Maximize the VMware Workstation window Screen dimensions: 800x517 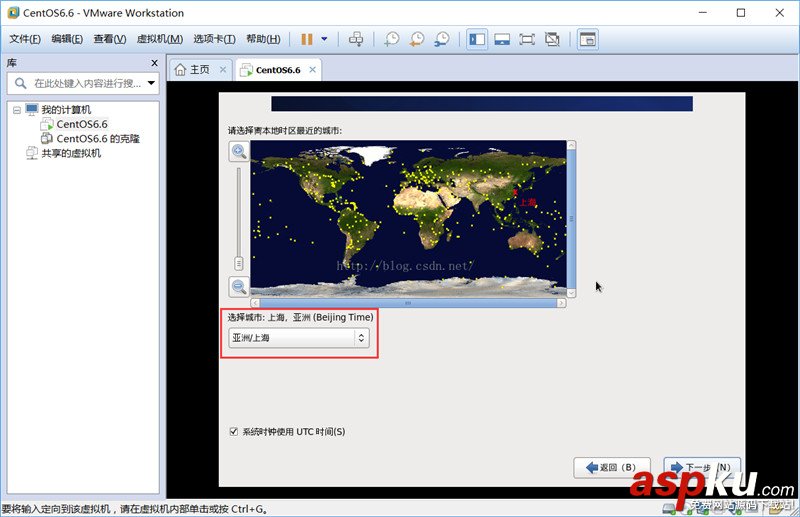741,13
